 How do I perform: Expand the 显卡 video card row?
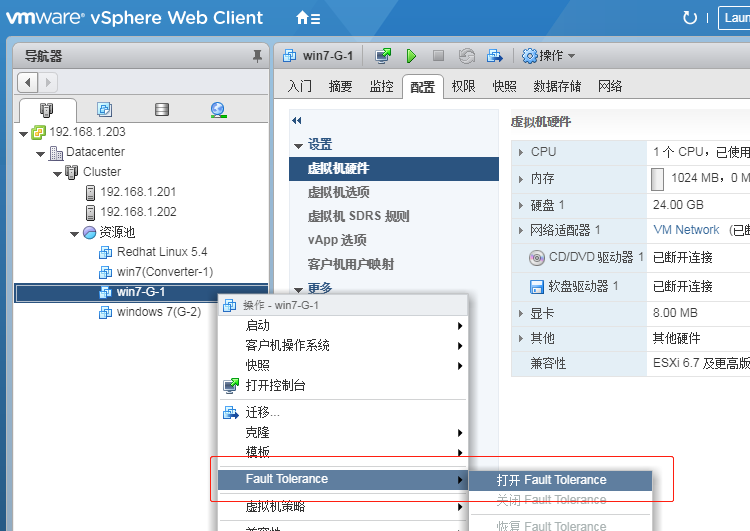click(x=520, y=314)
